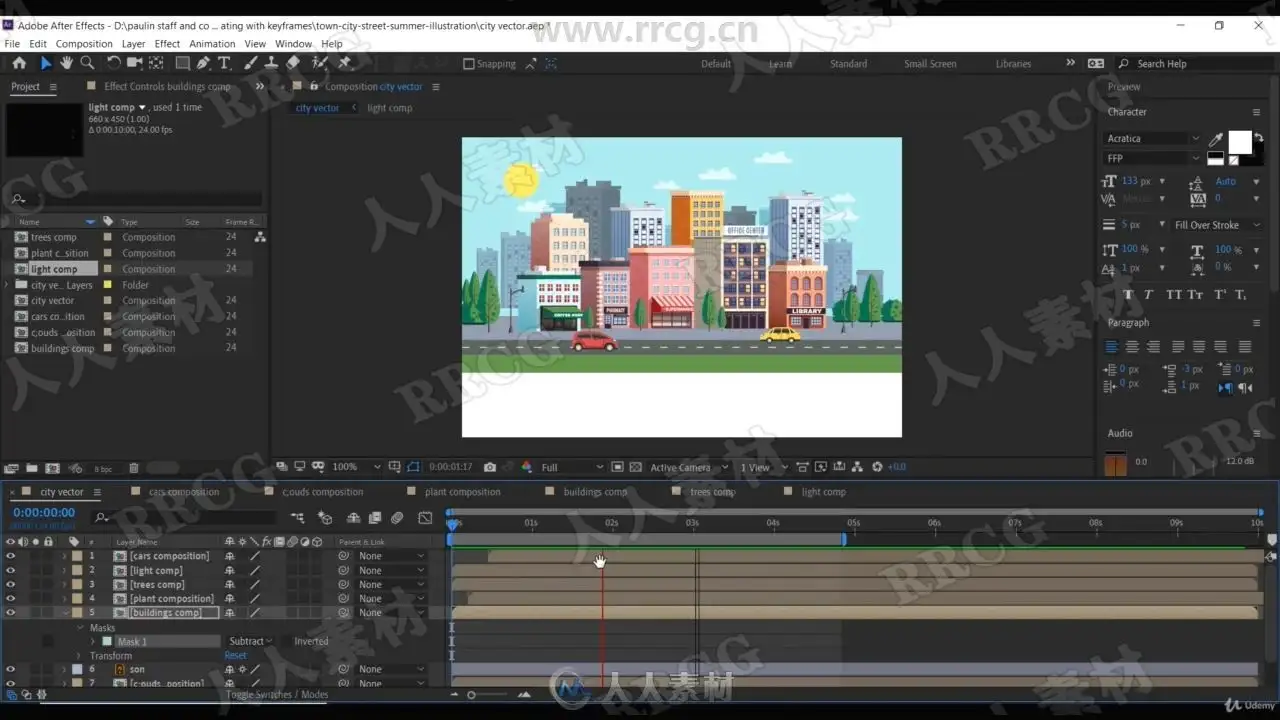1280x720 pixels.
Task: Enable the Snapping checkbox
Action: [469, 64]
